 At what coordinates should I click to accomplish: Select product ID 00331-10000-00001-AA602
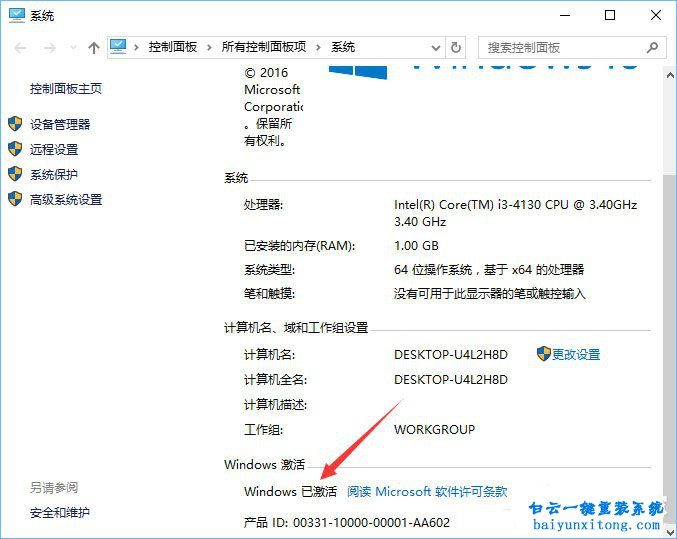point(371,523)
